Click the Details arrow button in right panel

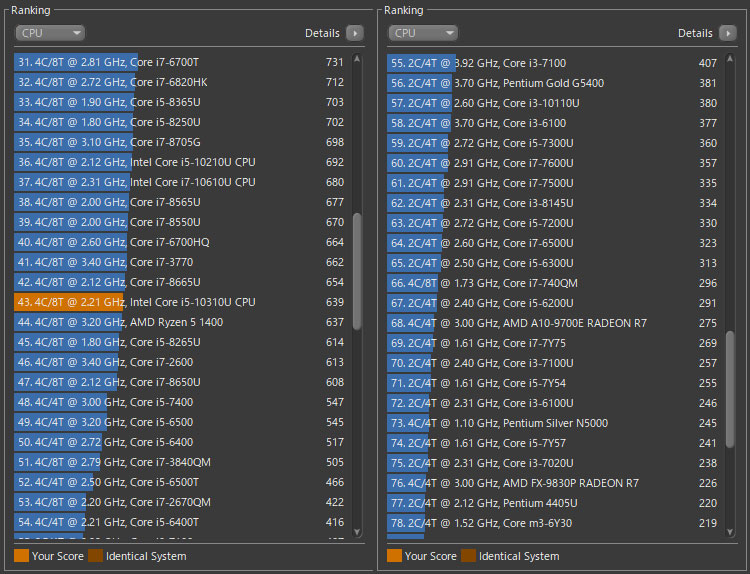[x=729, y=33]
